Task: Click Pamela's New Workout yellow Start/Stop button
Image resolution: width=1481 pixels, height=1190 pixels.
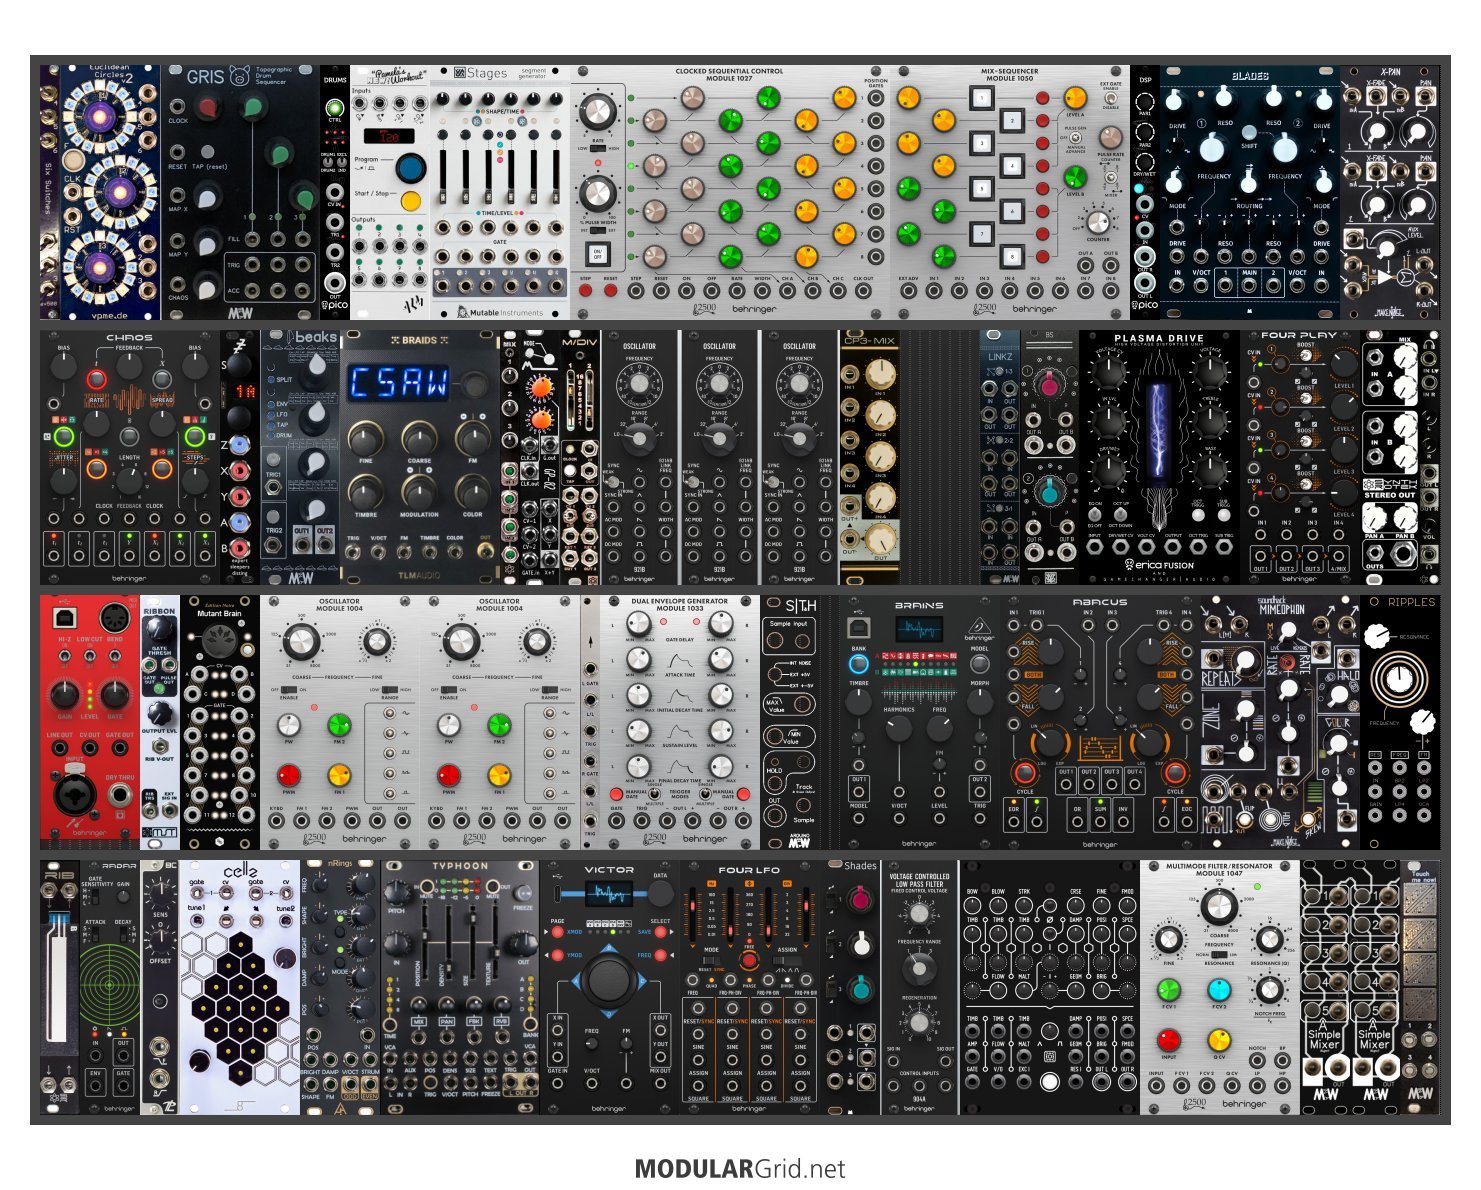Action: (x=410, y=201)
